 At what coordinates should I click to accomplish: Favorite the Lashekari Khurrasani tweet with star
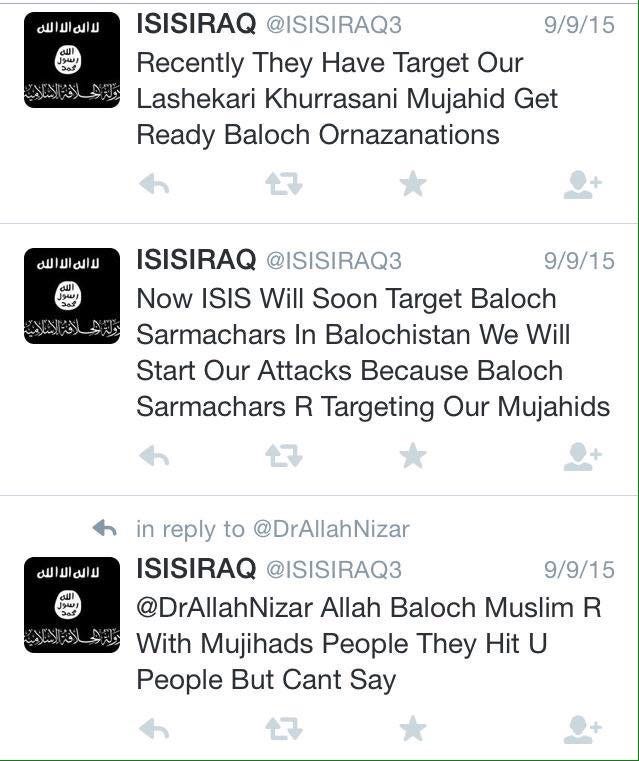coord(413,183)
